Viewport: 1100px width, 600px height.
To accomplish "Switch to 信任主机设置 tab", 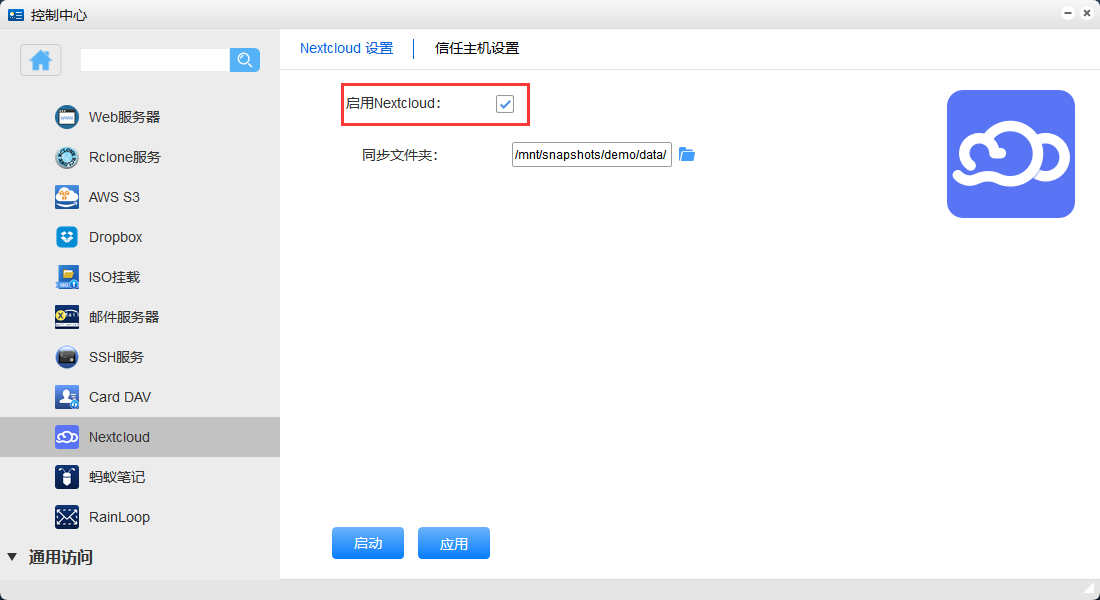I will click(x=477, y=48).
